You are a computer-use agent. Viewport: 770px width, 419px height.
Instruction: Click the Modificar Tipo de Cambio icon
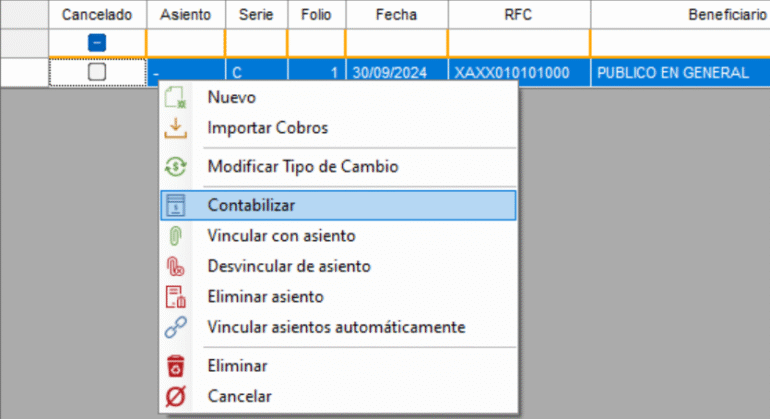point(175,167)
